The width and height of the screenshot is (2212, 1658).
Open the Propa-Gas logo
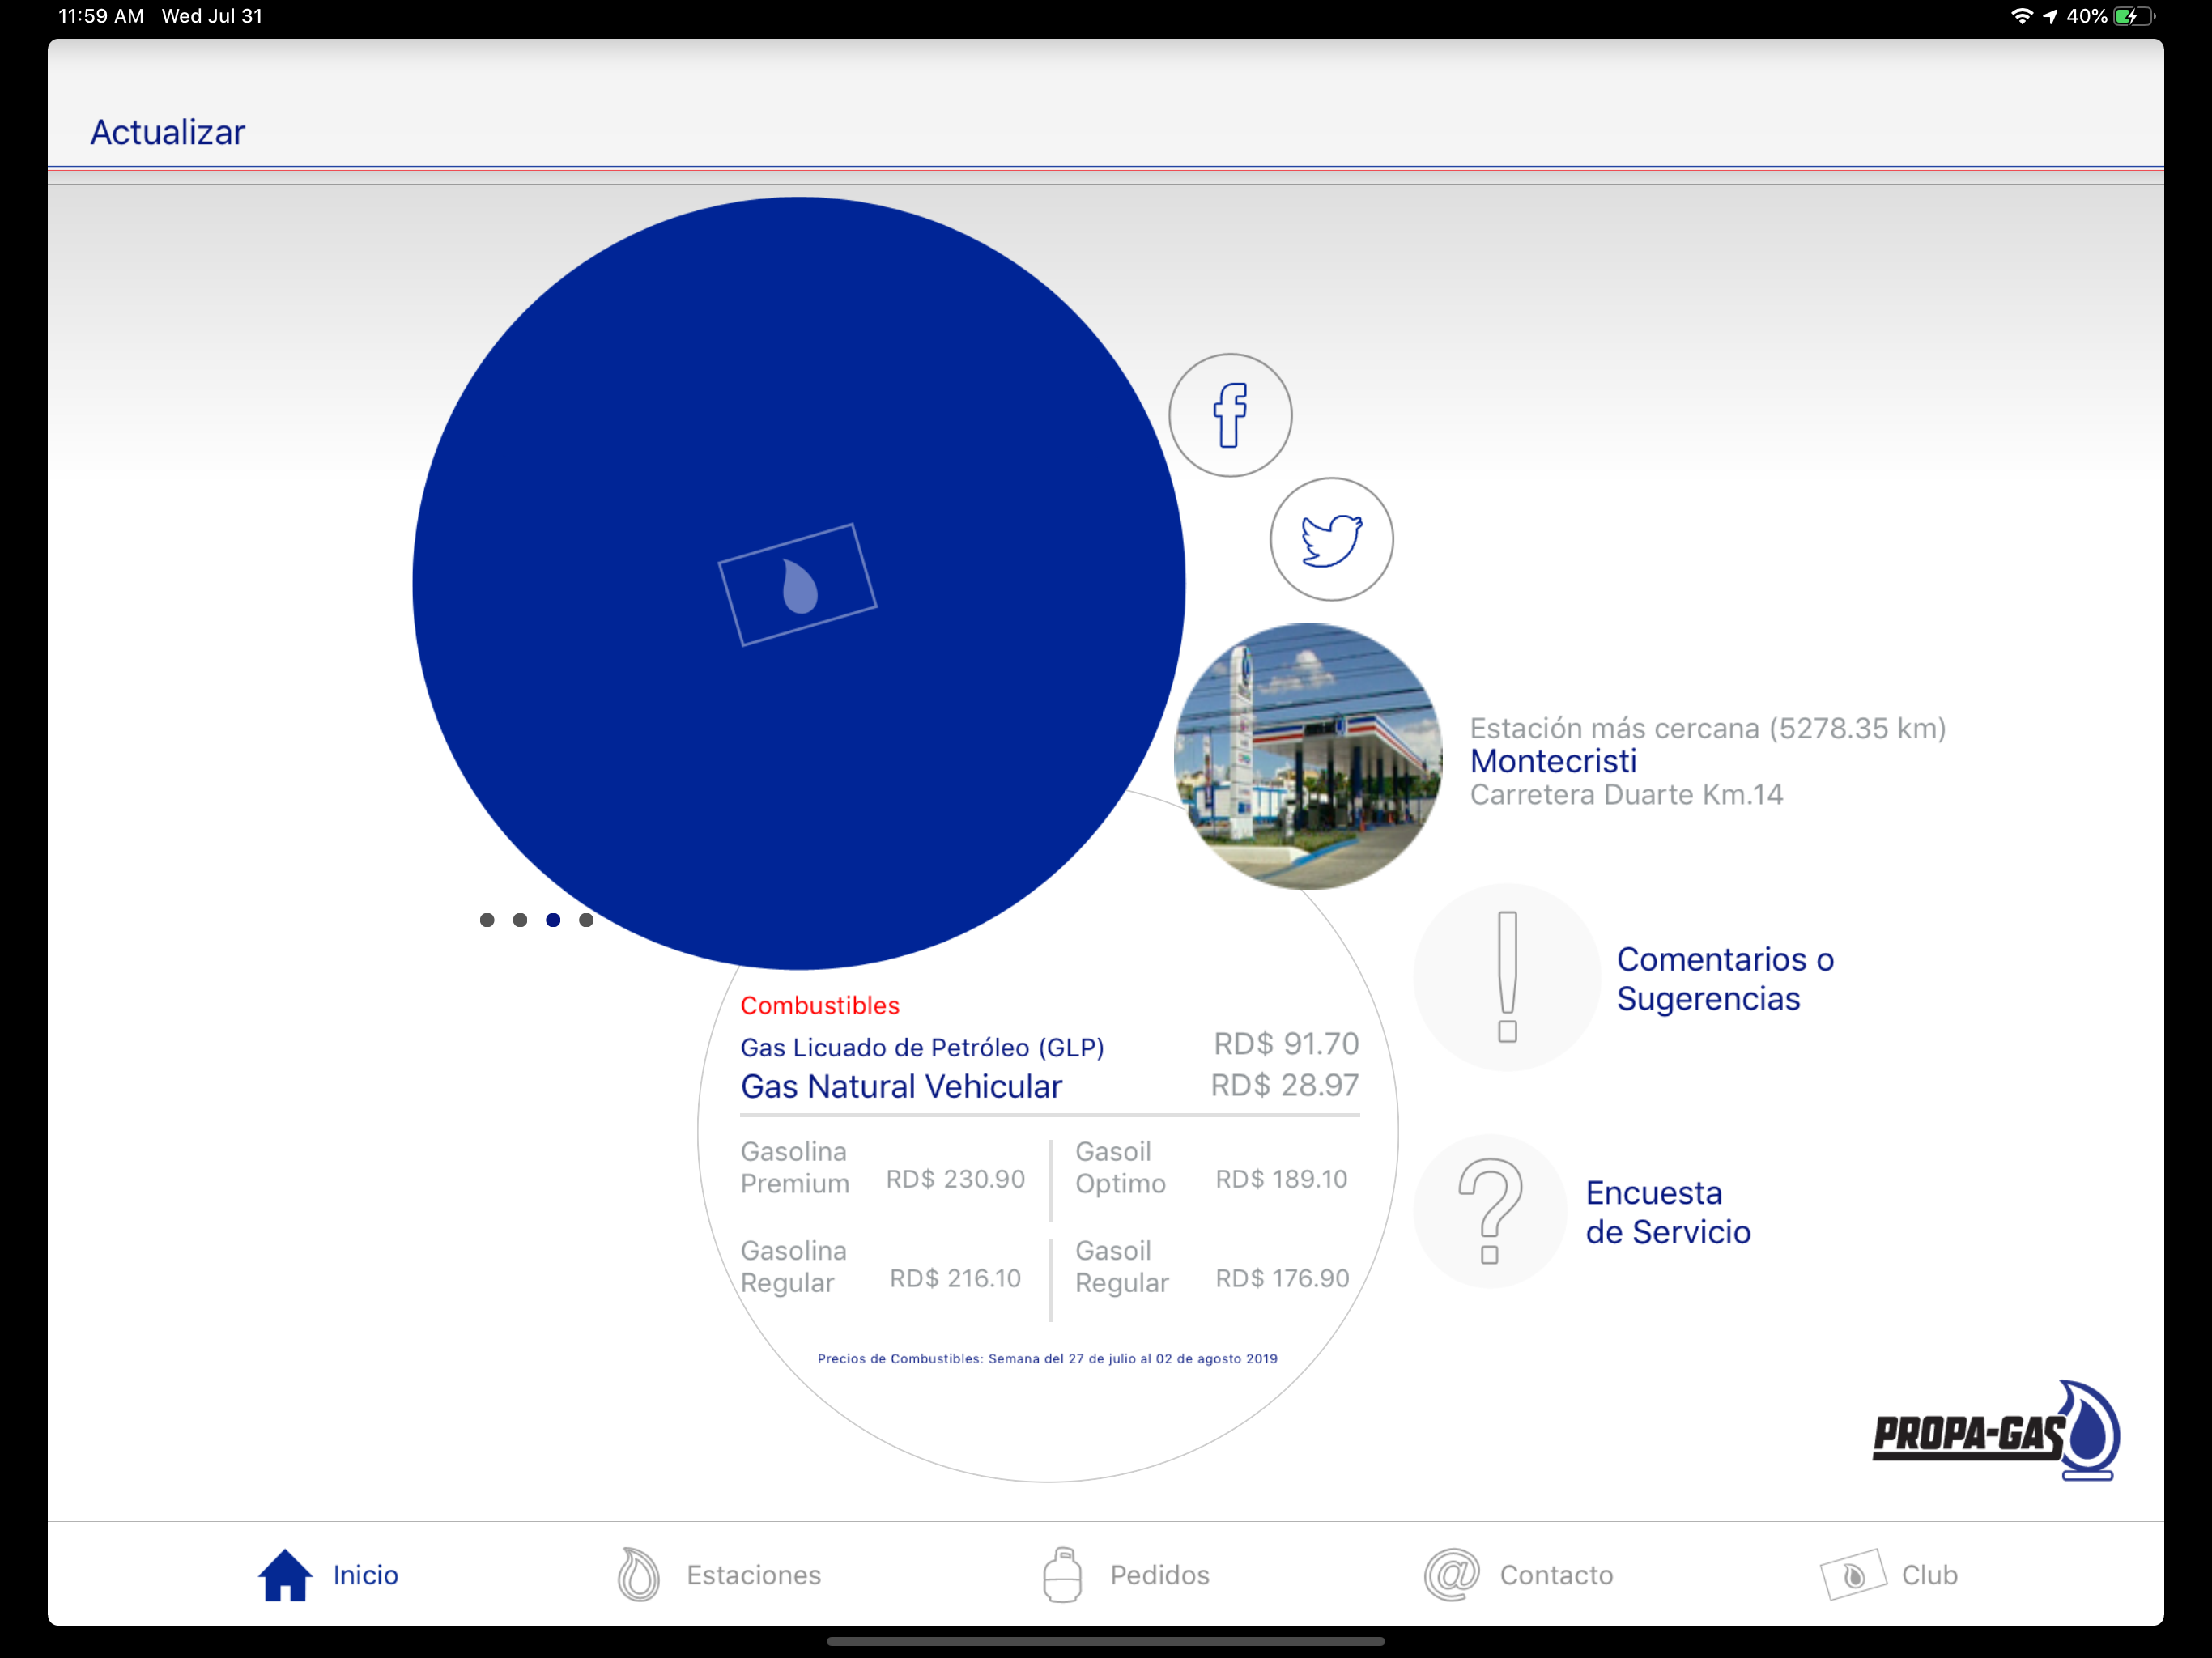(x=1996, y=1430)
